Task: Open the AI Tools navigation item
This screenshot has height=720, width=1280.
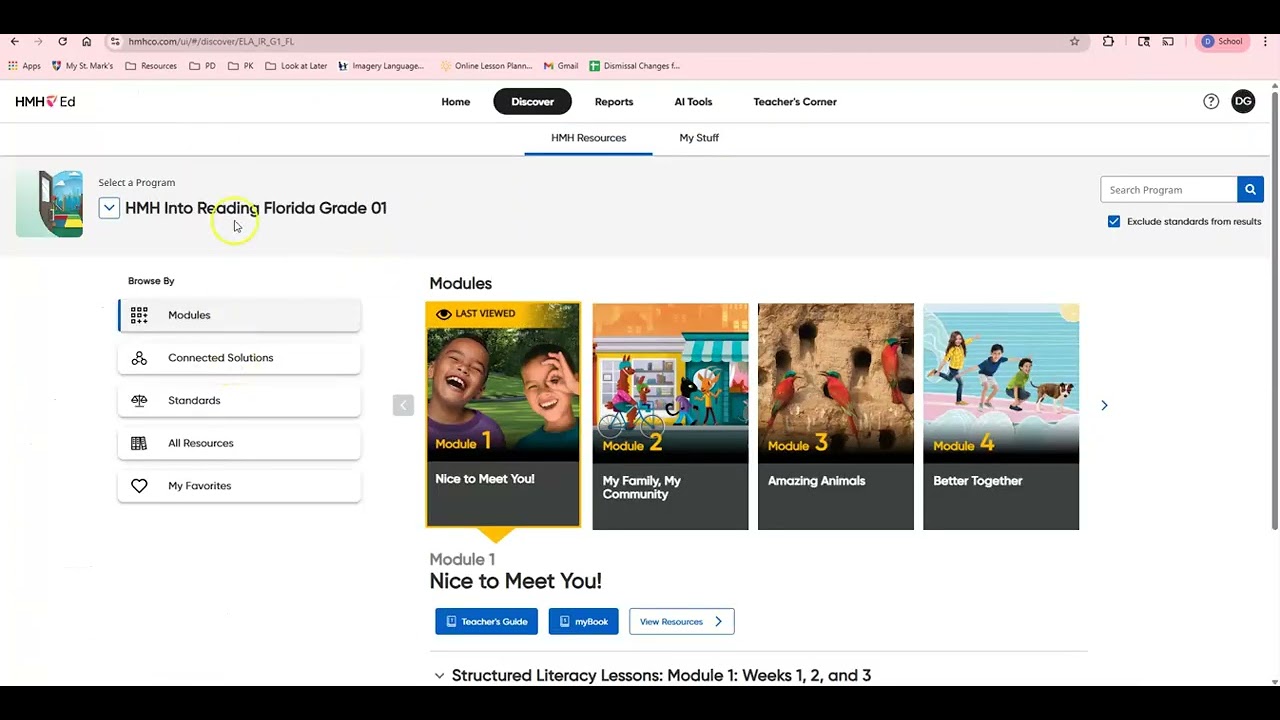Action: coord(693,101)
